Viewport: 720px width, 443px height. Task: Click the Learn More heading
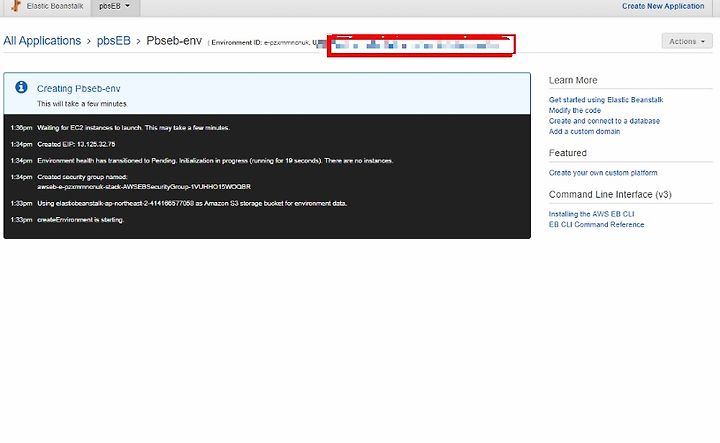click(x=573, y=80)
